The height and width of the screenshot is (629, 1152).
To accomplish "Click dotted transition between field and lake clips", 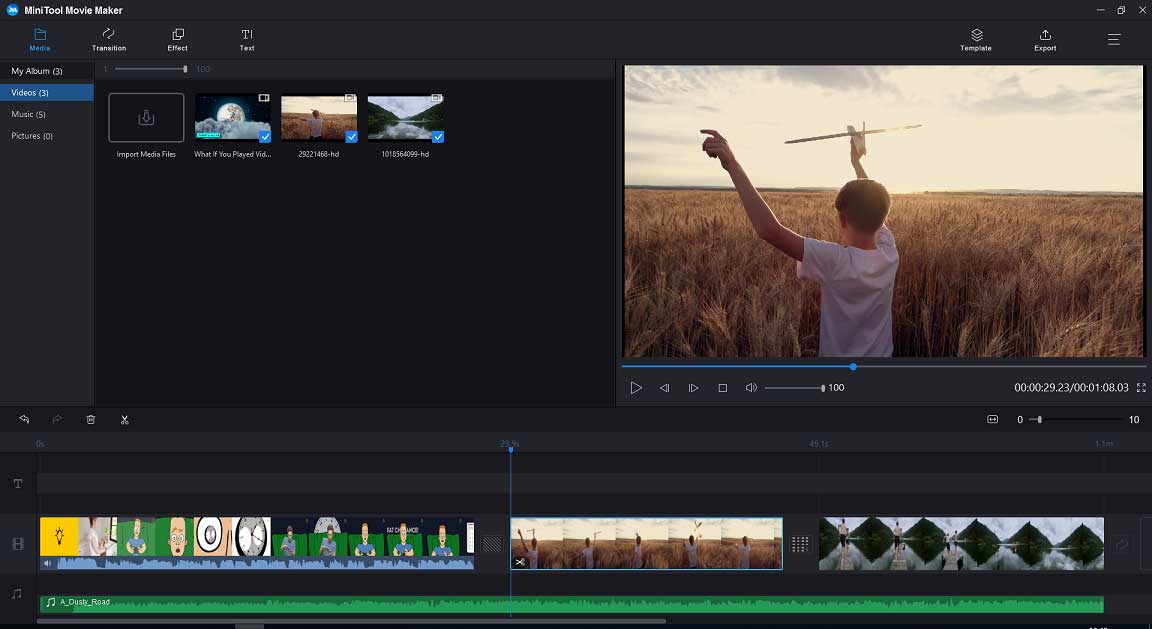I will pos(800,544).
